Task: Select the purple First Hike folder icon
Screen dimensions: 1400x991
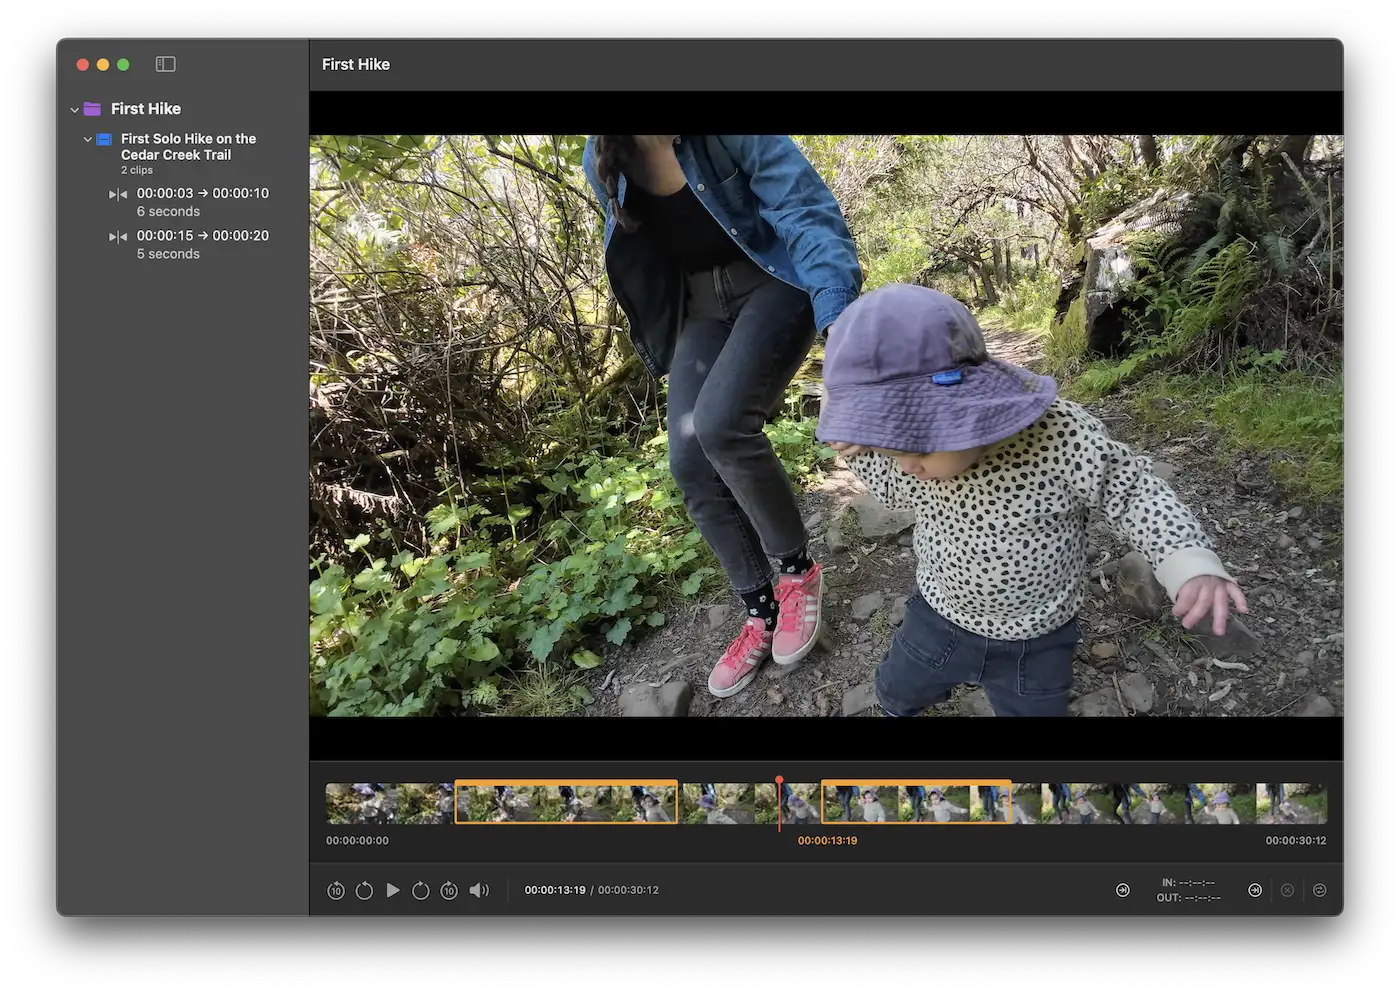Action: coord(93,109)
